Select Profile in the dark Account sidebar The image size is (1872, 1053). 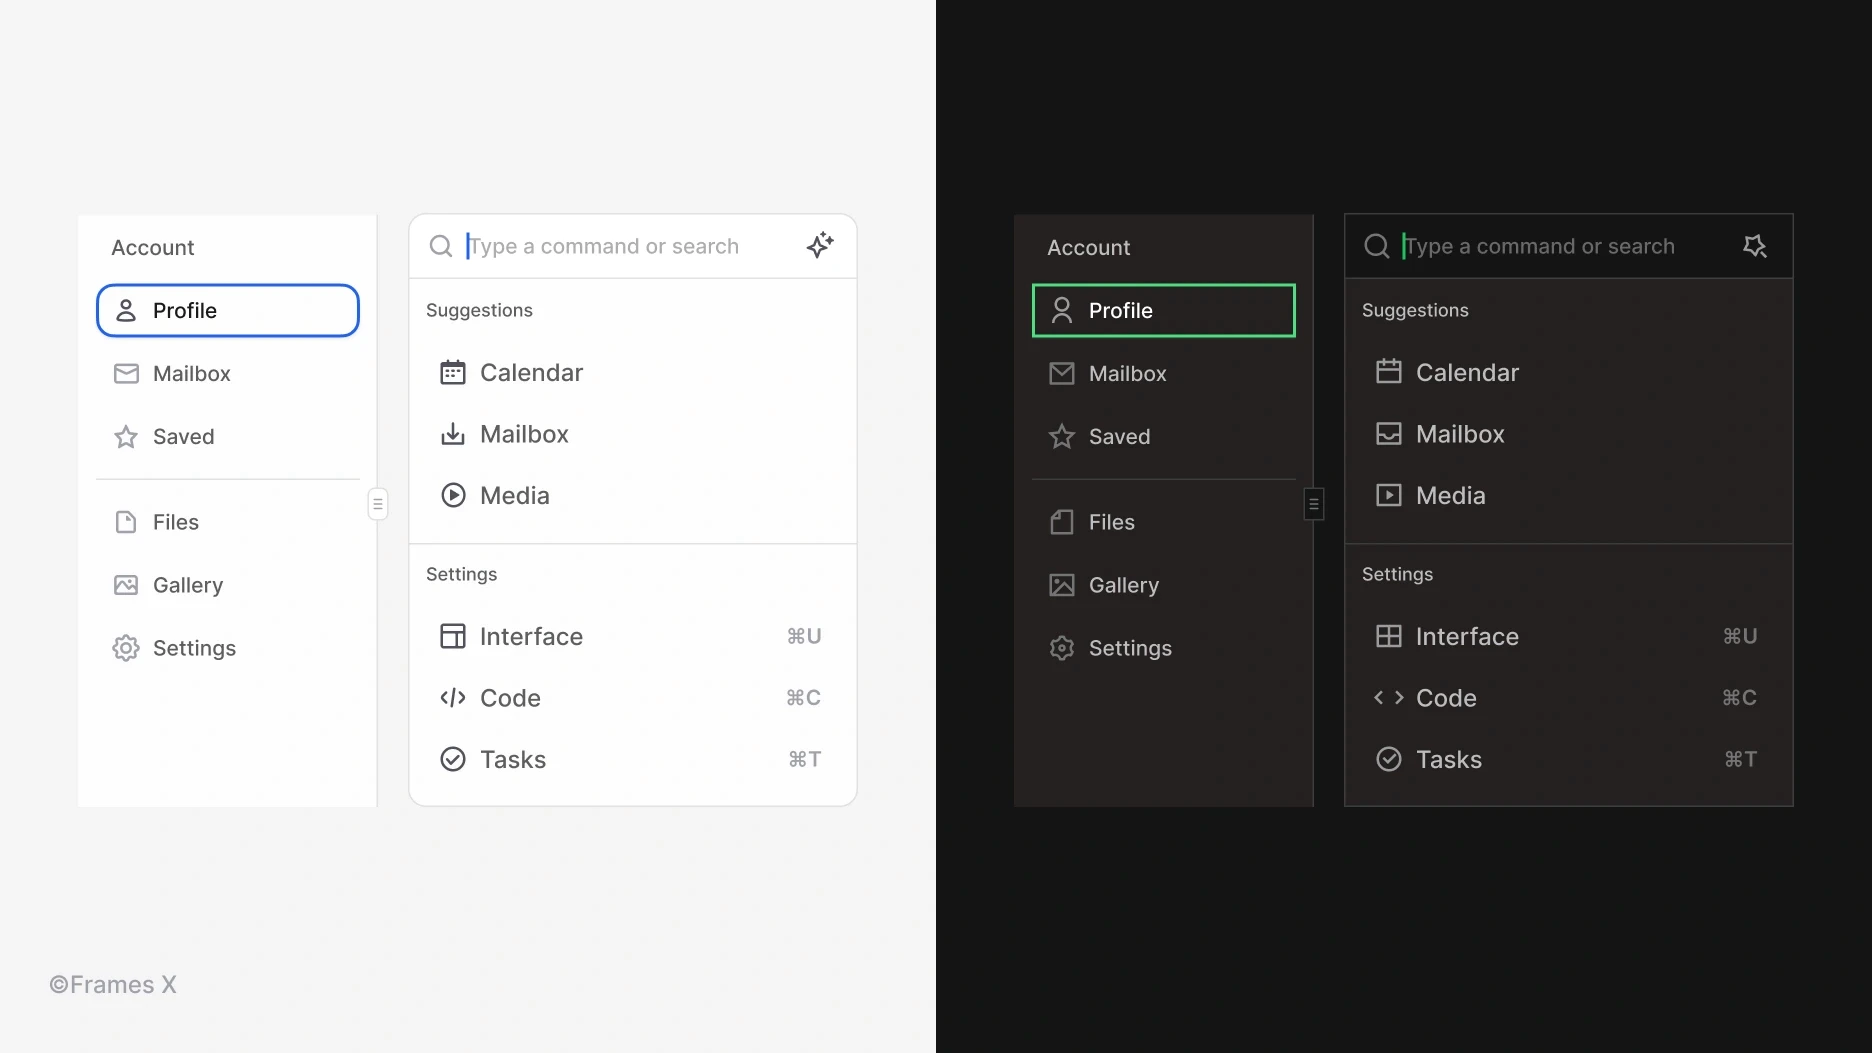[x=1164, y=310]
